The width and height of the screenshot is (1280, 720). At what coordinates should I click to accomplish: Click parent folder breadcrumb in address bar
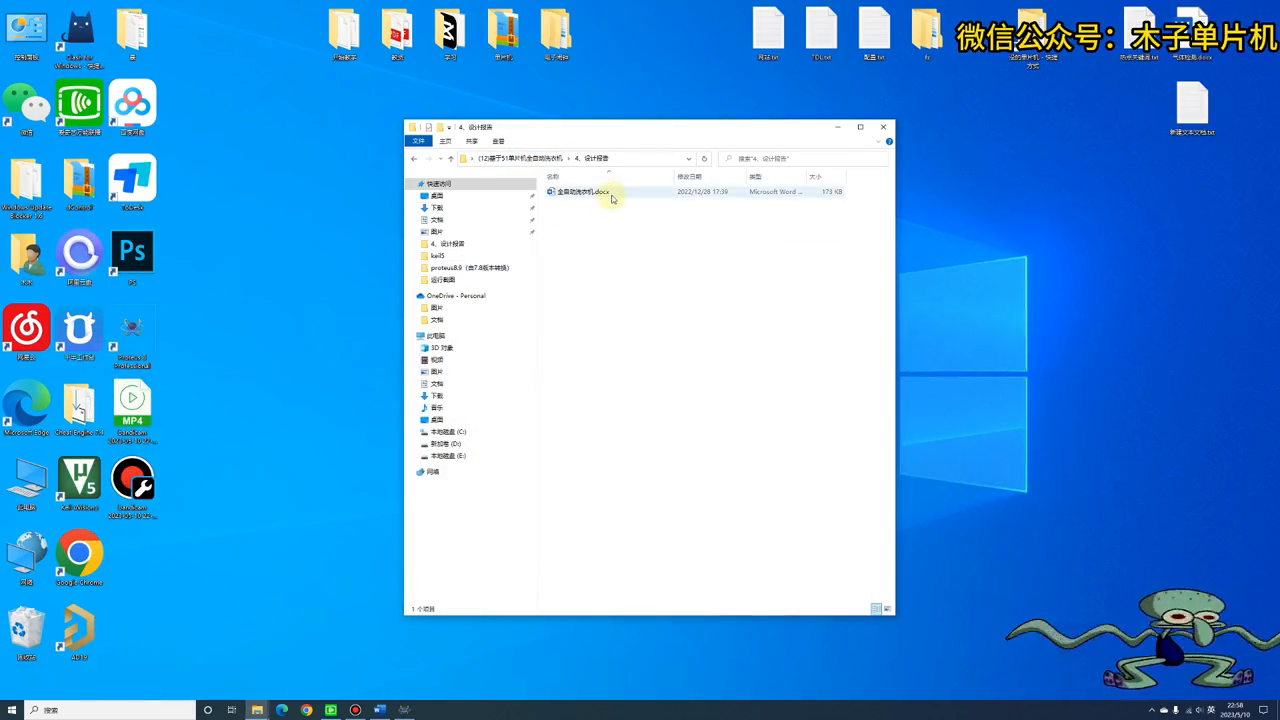(x=520, y=159)
